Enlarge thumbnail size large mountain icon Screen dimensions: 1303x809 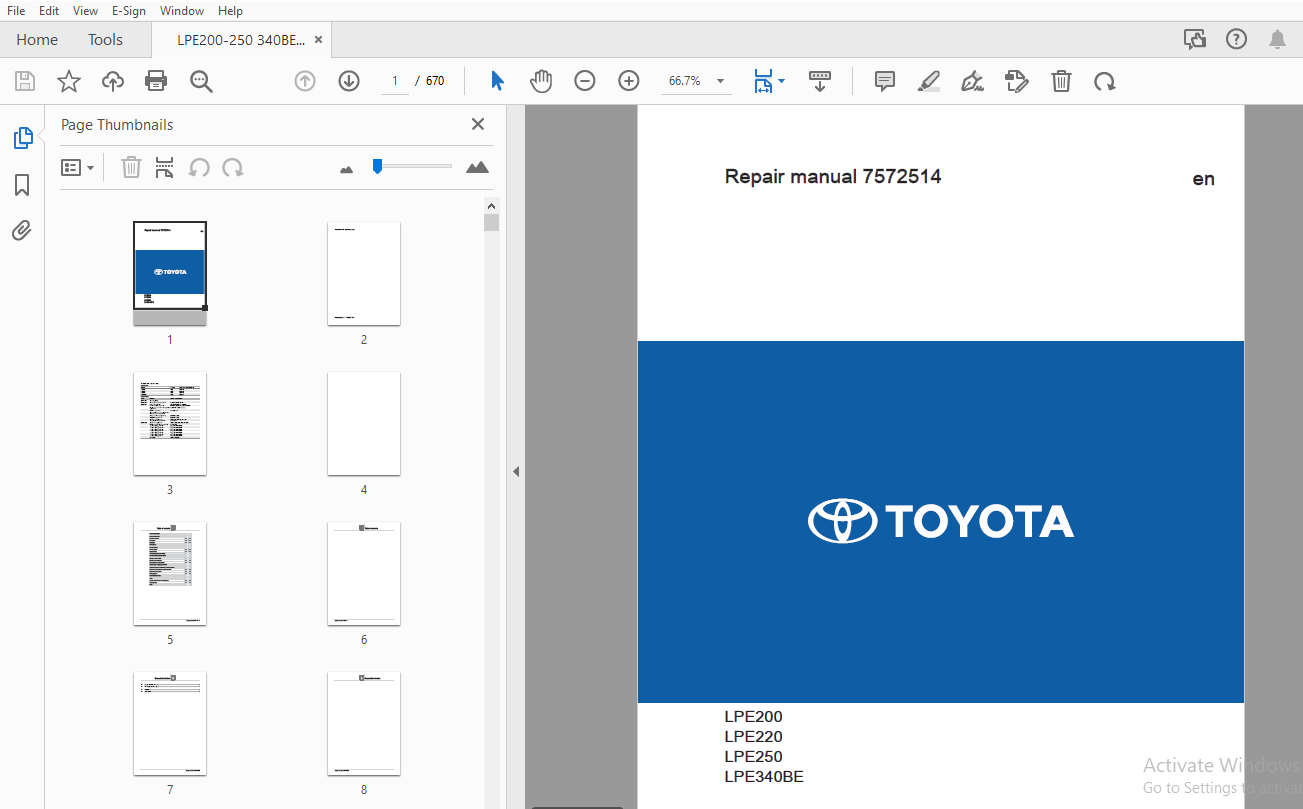(477, 167)
